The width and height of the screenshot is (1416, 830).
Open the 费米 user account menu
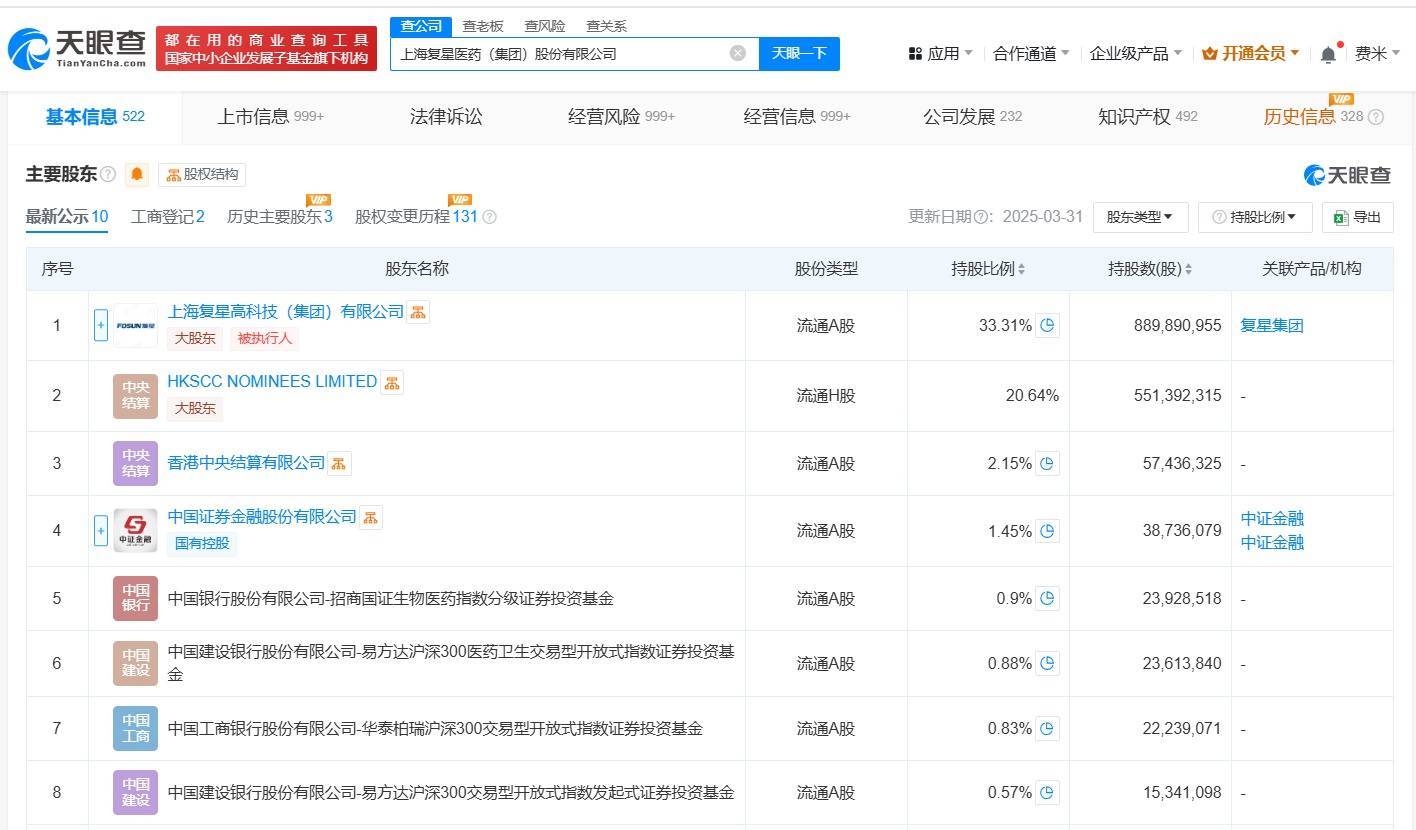pyautogui.click(x=1377, y=54)
